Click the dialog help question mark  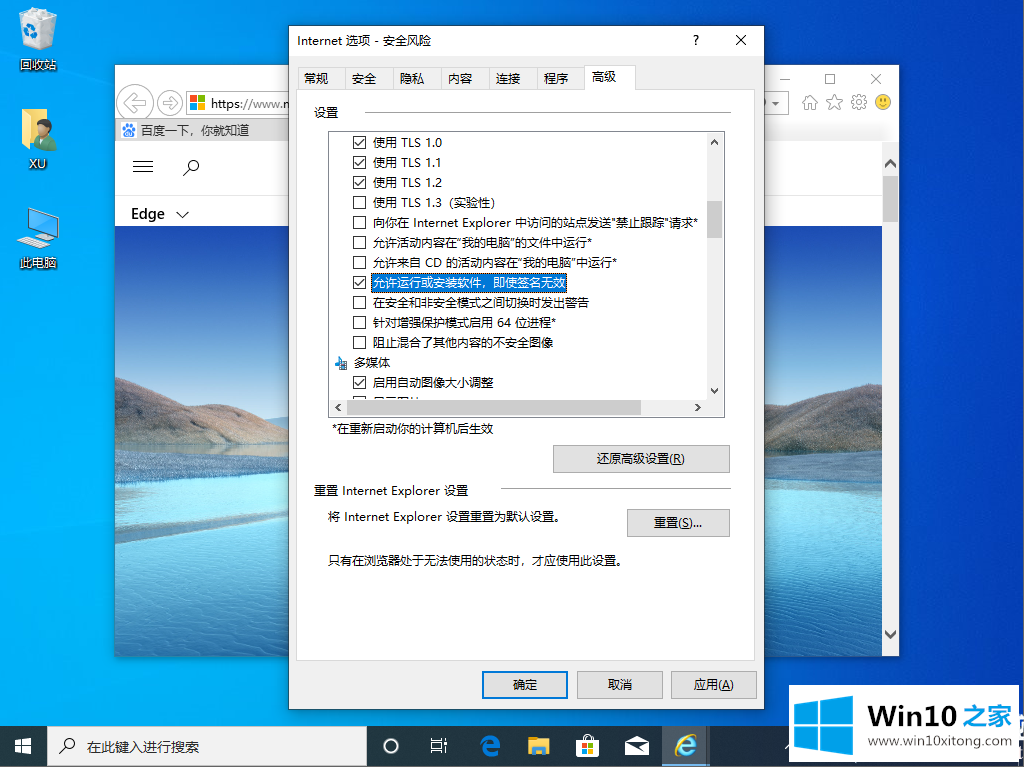[696, 40]
